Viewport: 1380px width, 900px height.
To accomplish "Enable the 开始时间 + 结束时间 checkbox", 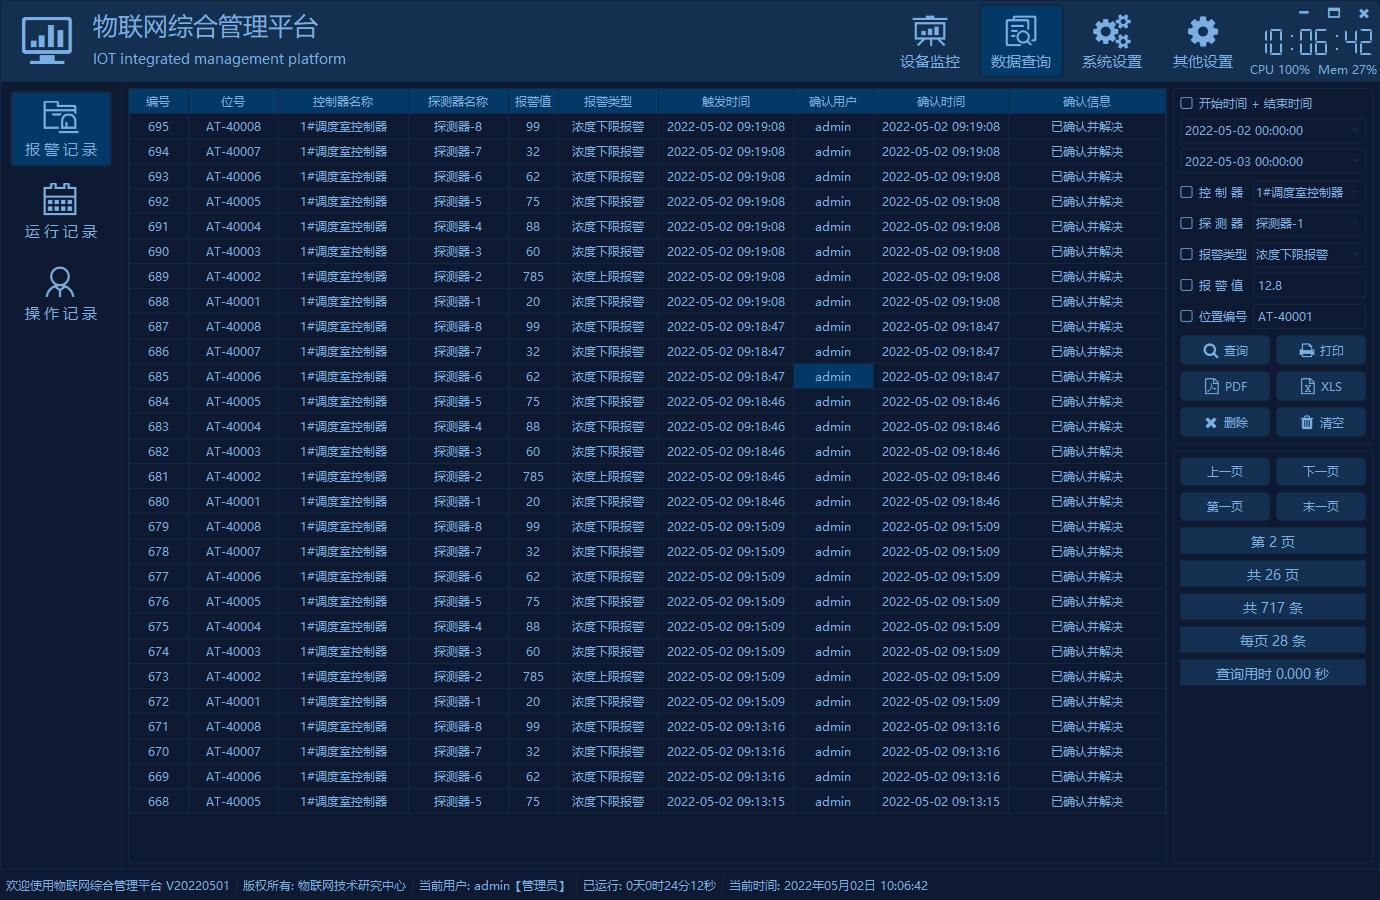I will pyautogui.click(x=1187, y=103).
